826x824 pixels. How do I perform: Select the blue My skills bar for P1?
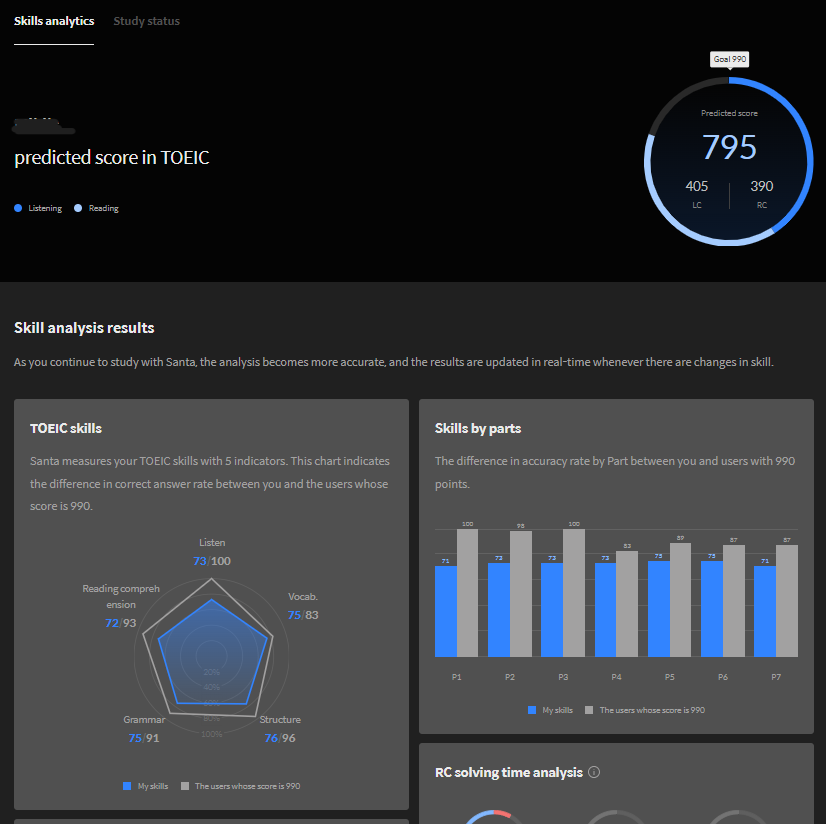[x=446, y=612]
